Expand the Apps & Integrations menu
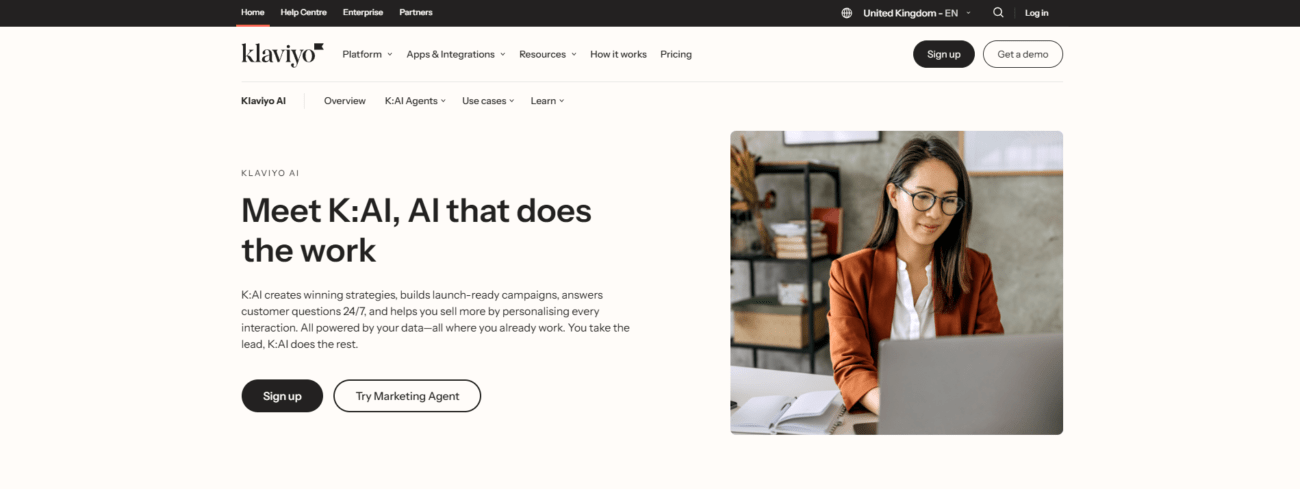 [456, 54]
